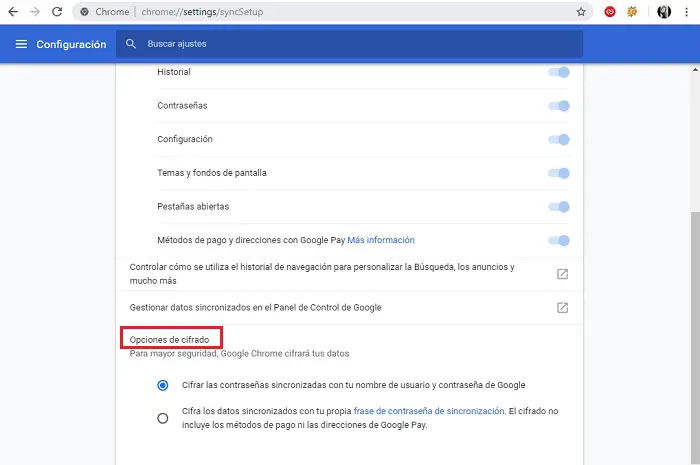Screen dimensions: 700x465
Task: Open the Más información link
Action: pyautogui.click(x=381, y=240)
